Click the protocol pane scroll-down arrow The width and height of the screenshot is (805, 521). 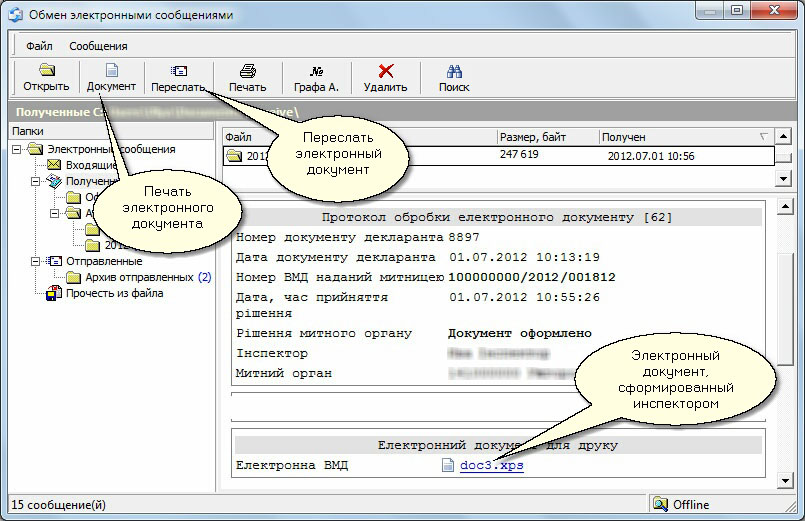point(785,481)
